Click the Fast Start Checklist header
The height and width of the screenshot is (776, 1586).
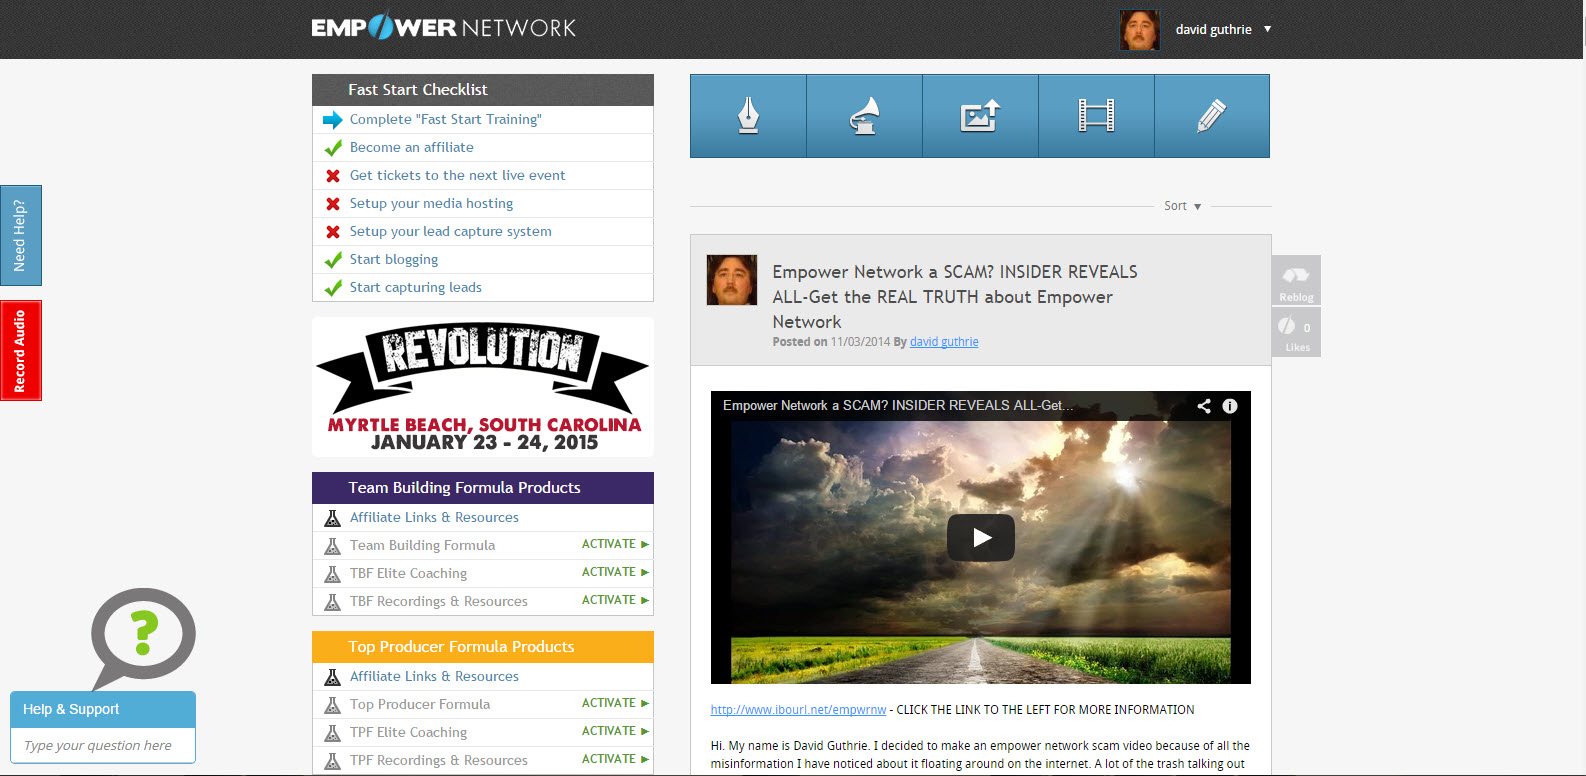tap(483, 90)
